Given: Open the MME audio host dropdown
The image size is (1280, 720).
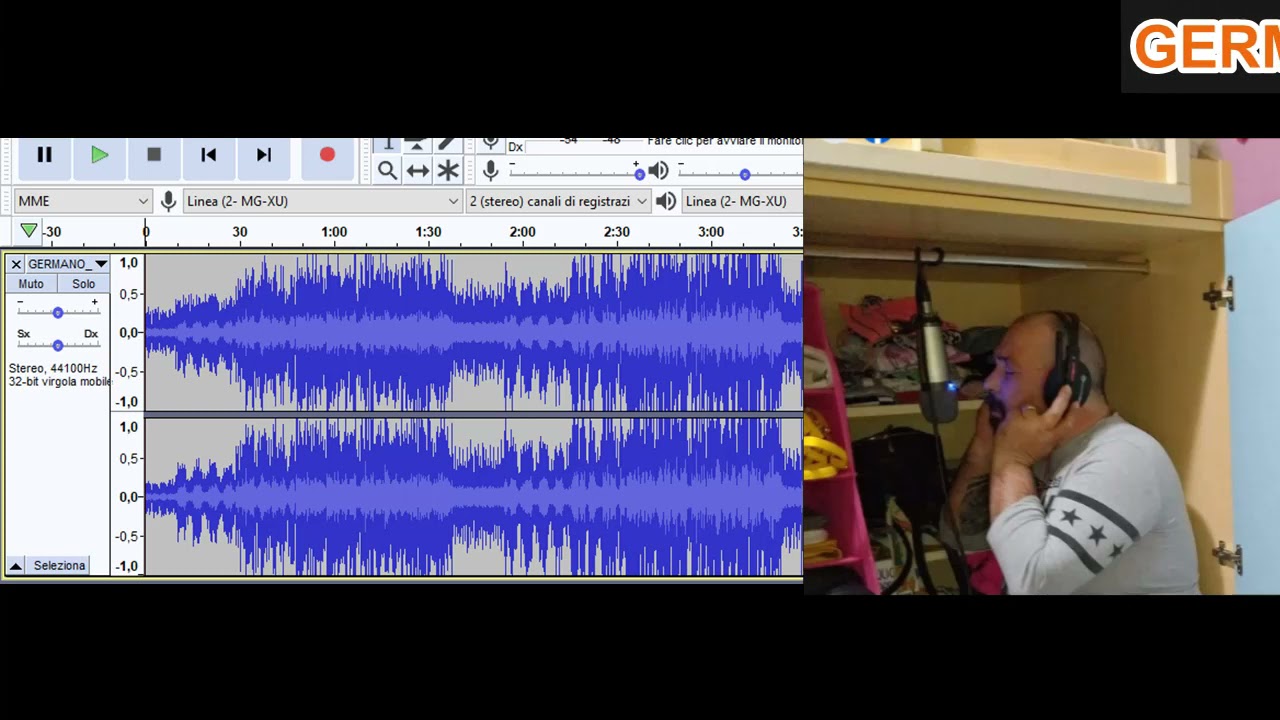Looking at the screenshot, I should click(x=83, y=201).
